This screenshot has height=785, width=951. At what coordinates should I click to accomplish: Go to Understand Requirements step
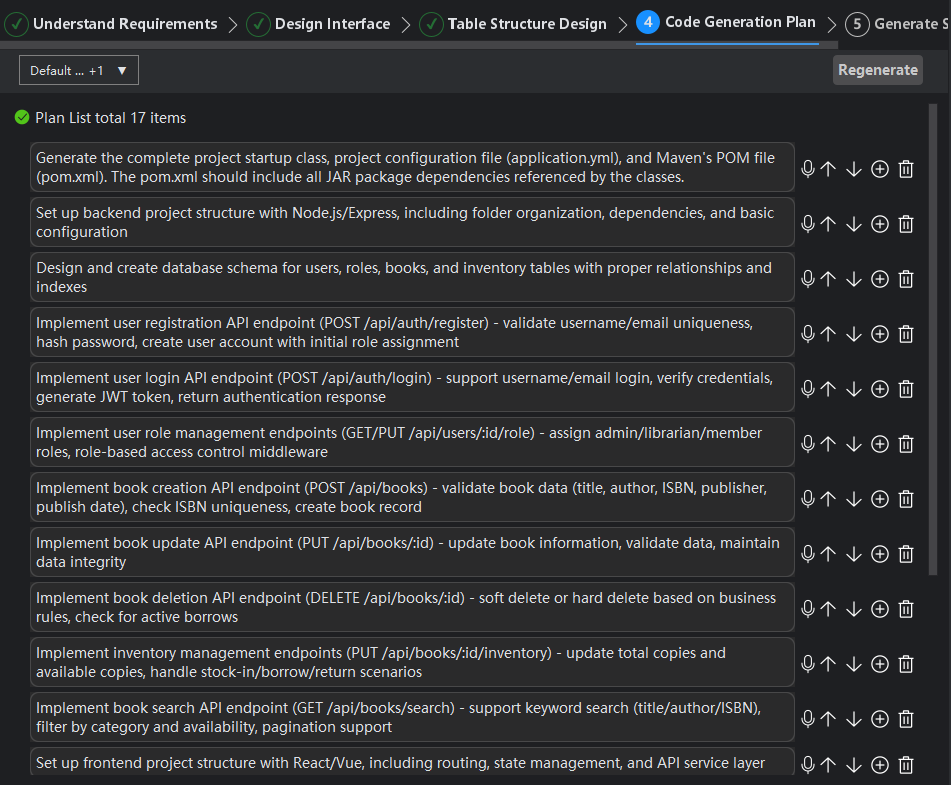point(113,24)
